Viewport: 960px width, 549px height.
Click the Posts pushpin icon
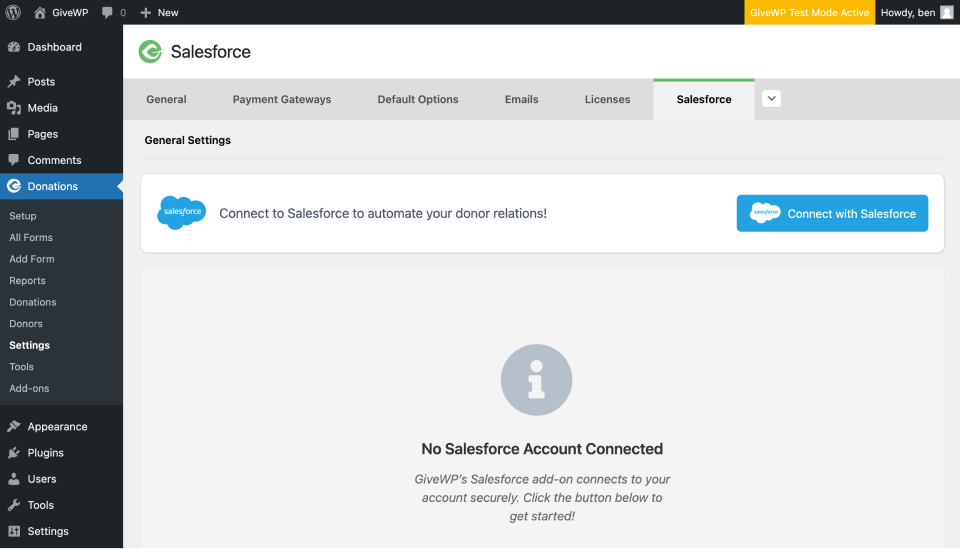pyautogui.click(x=13, y=81)
